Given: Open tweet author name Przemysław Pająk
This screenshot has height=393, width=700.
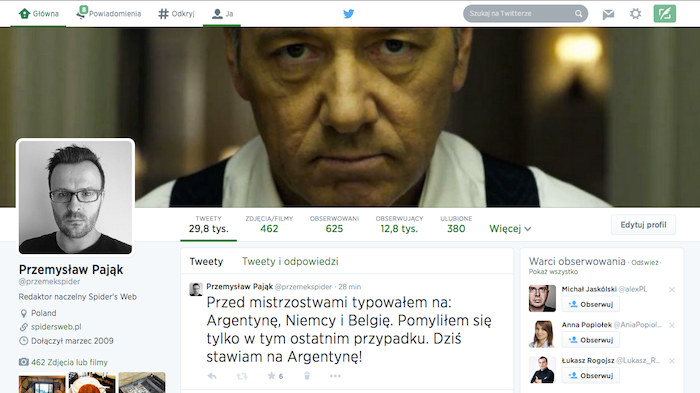Looking at the screenshot, I should coord(239,287).
